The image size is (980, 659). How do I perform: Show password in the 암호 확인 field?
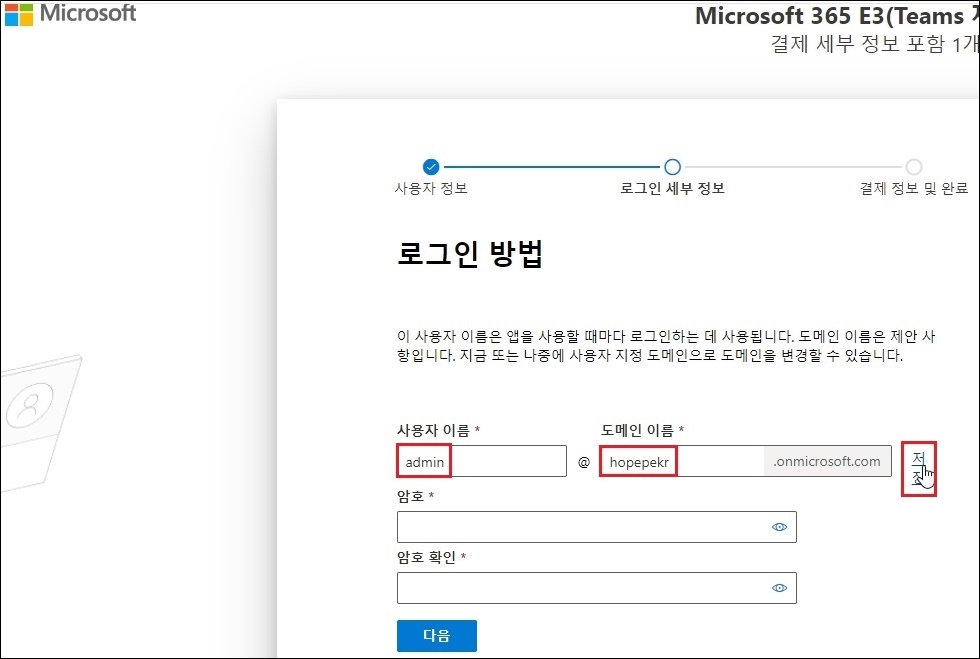(x=779, y=588)
